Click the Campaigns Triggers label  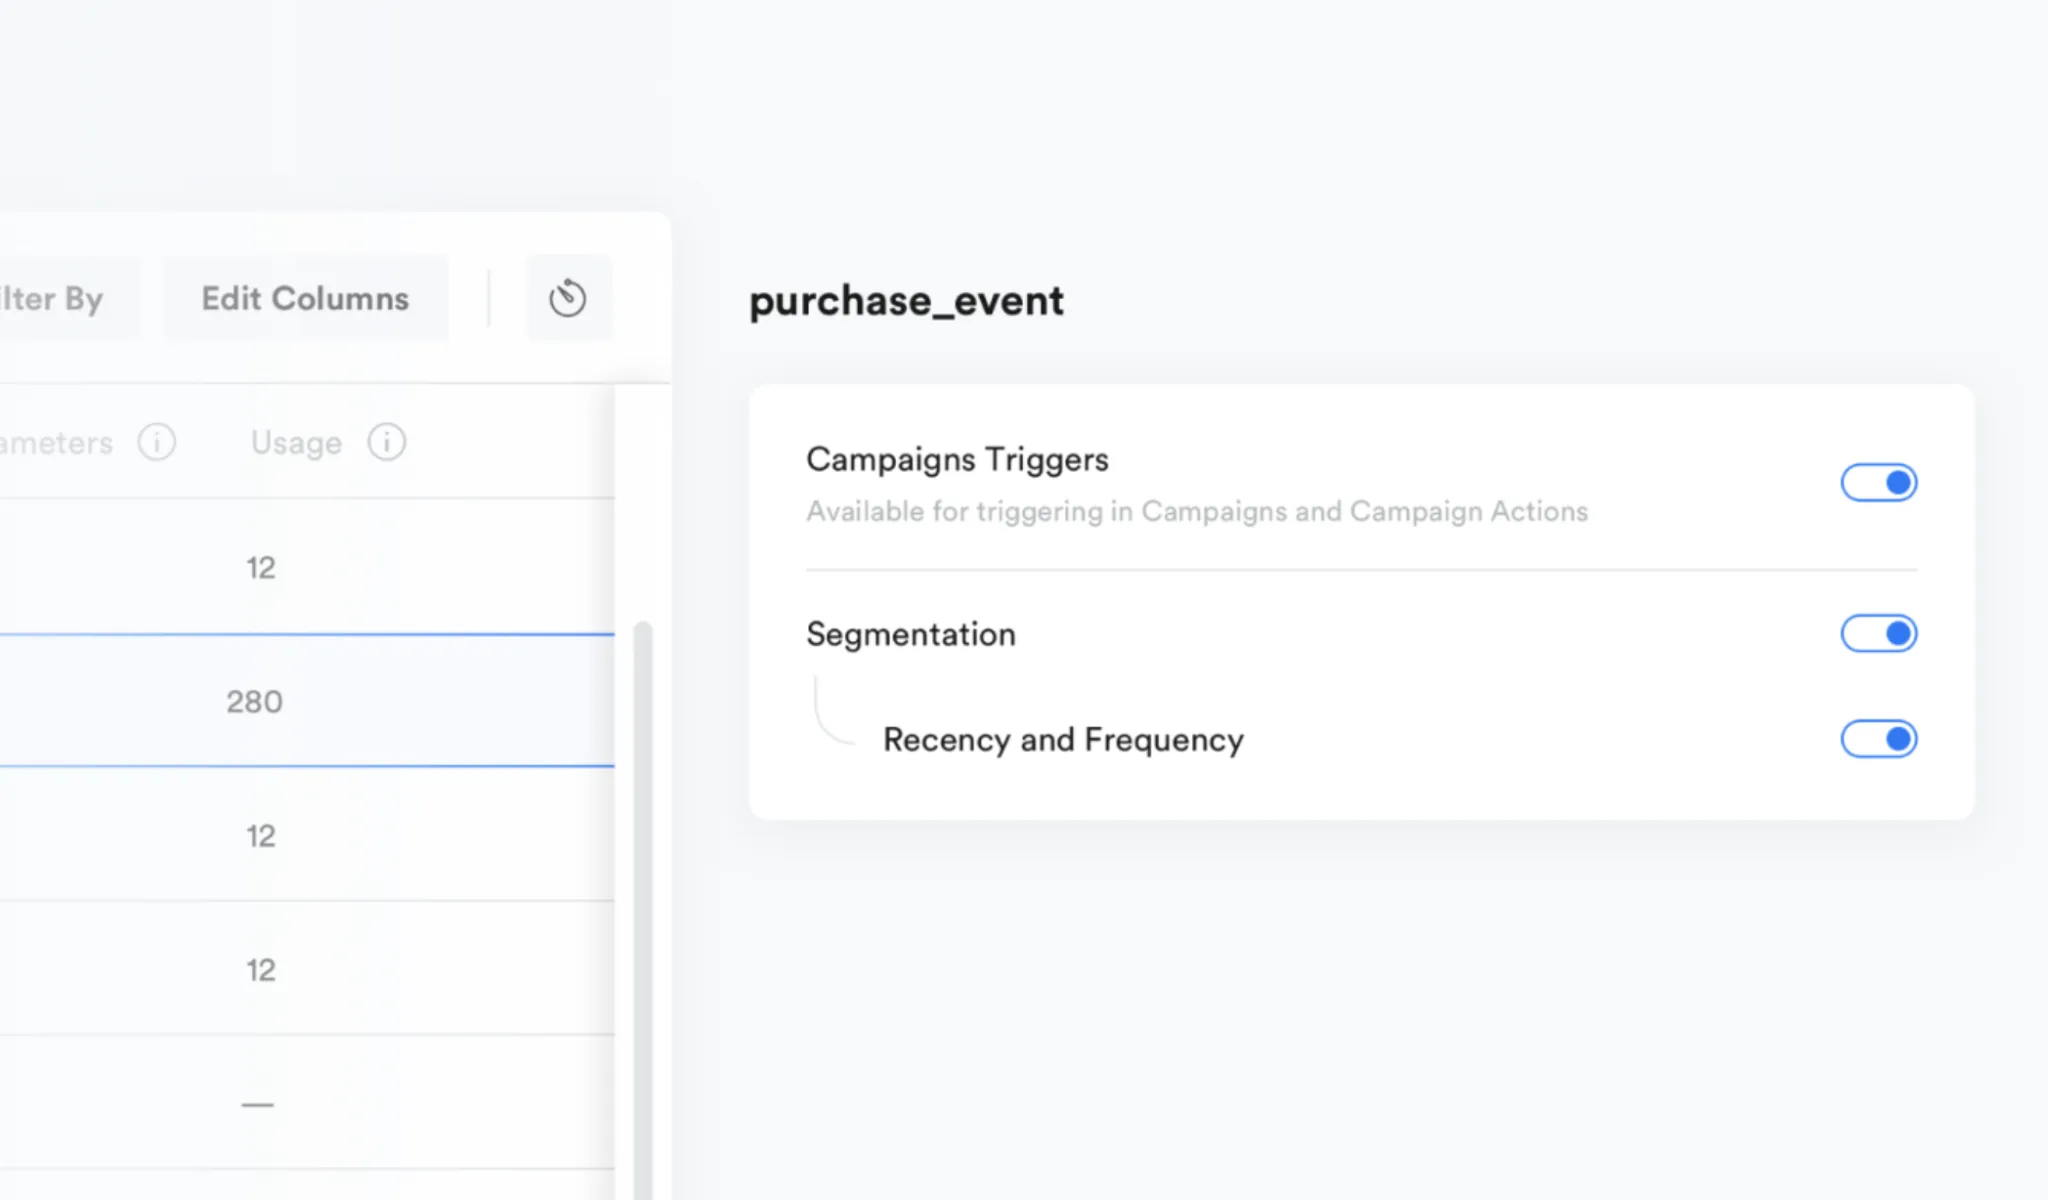(x=957, y=459)
